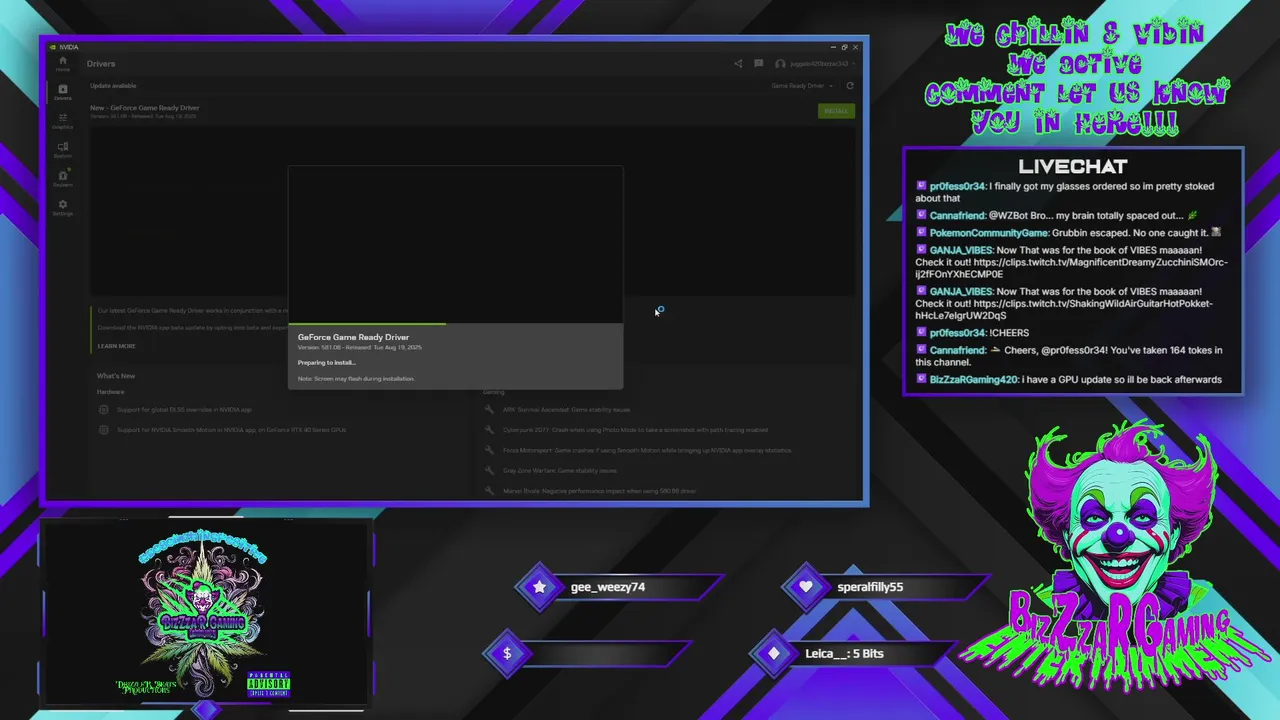The image size is (1280, 720).
Task: Click the dollar sign icon on overlay
Action: 507,653
